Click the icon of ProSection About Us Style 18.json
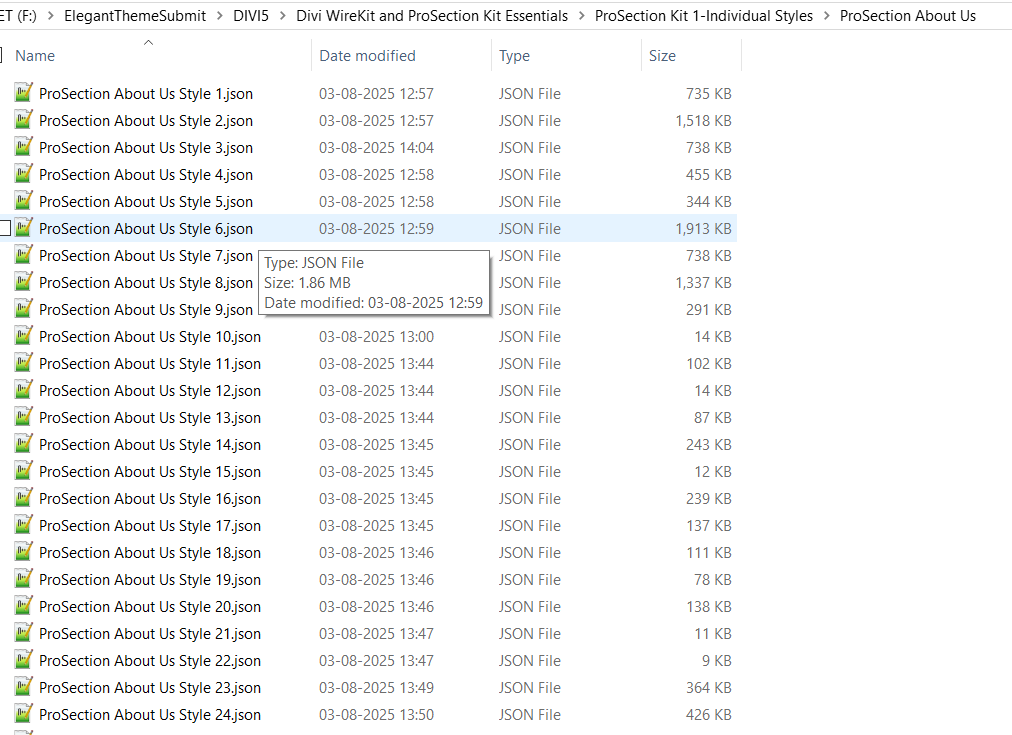Viewport: 1012px width, 735px height. 23,552
